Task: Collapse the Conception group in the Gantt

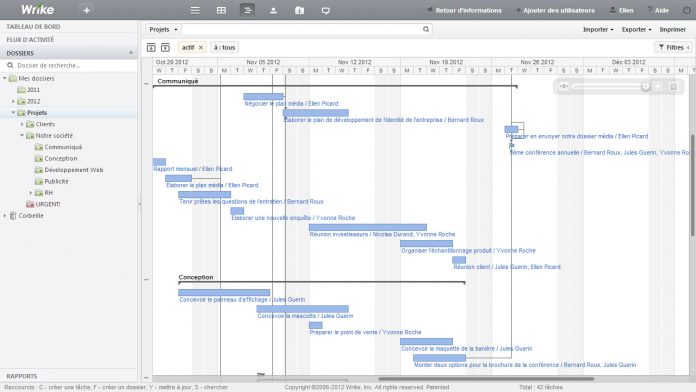Action: [x=146, y=280]
